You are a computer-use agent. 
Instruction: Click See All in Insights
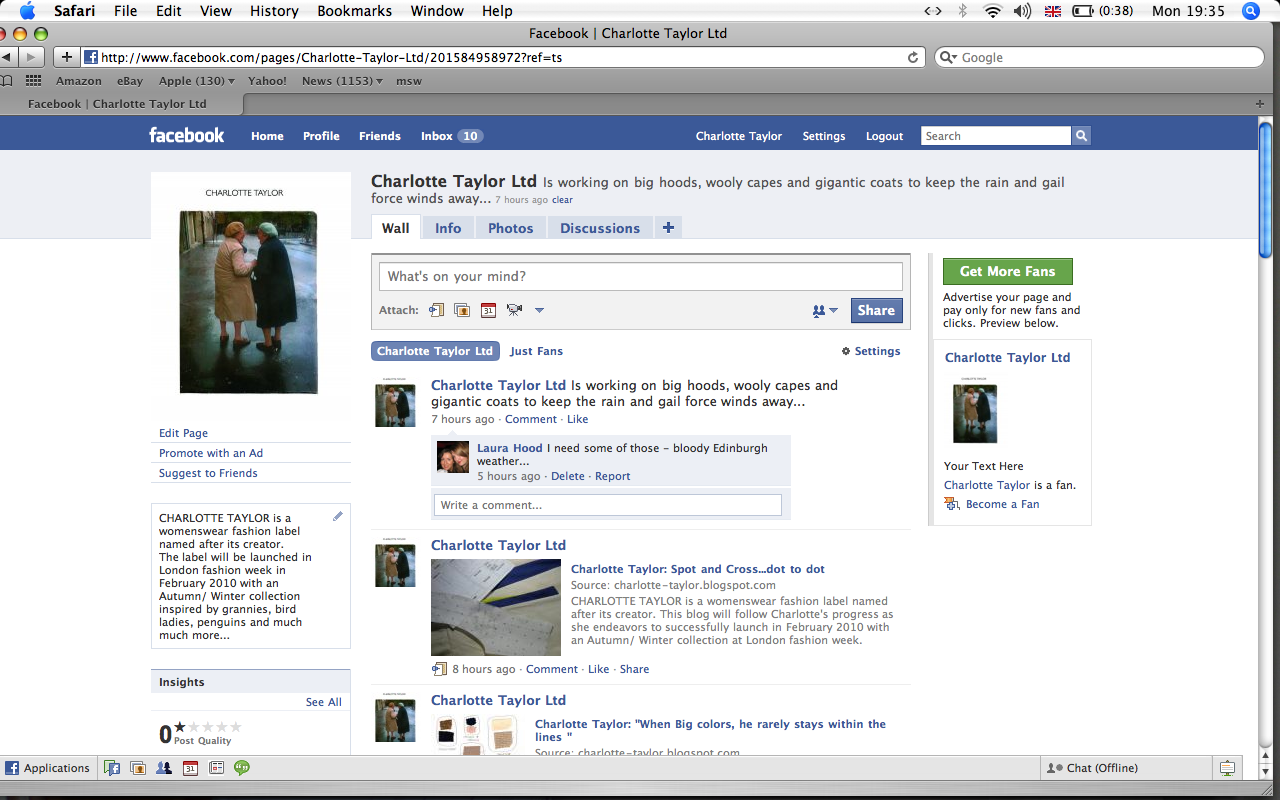coord(324,702)
